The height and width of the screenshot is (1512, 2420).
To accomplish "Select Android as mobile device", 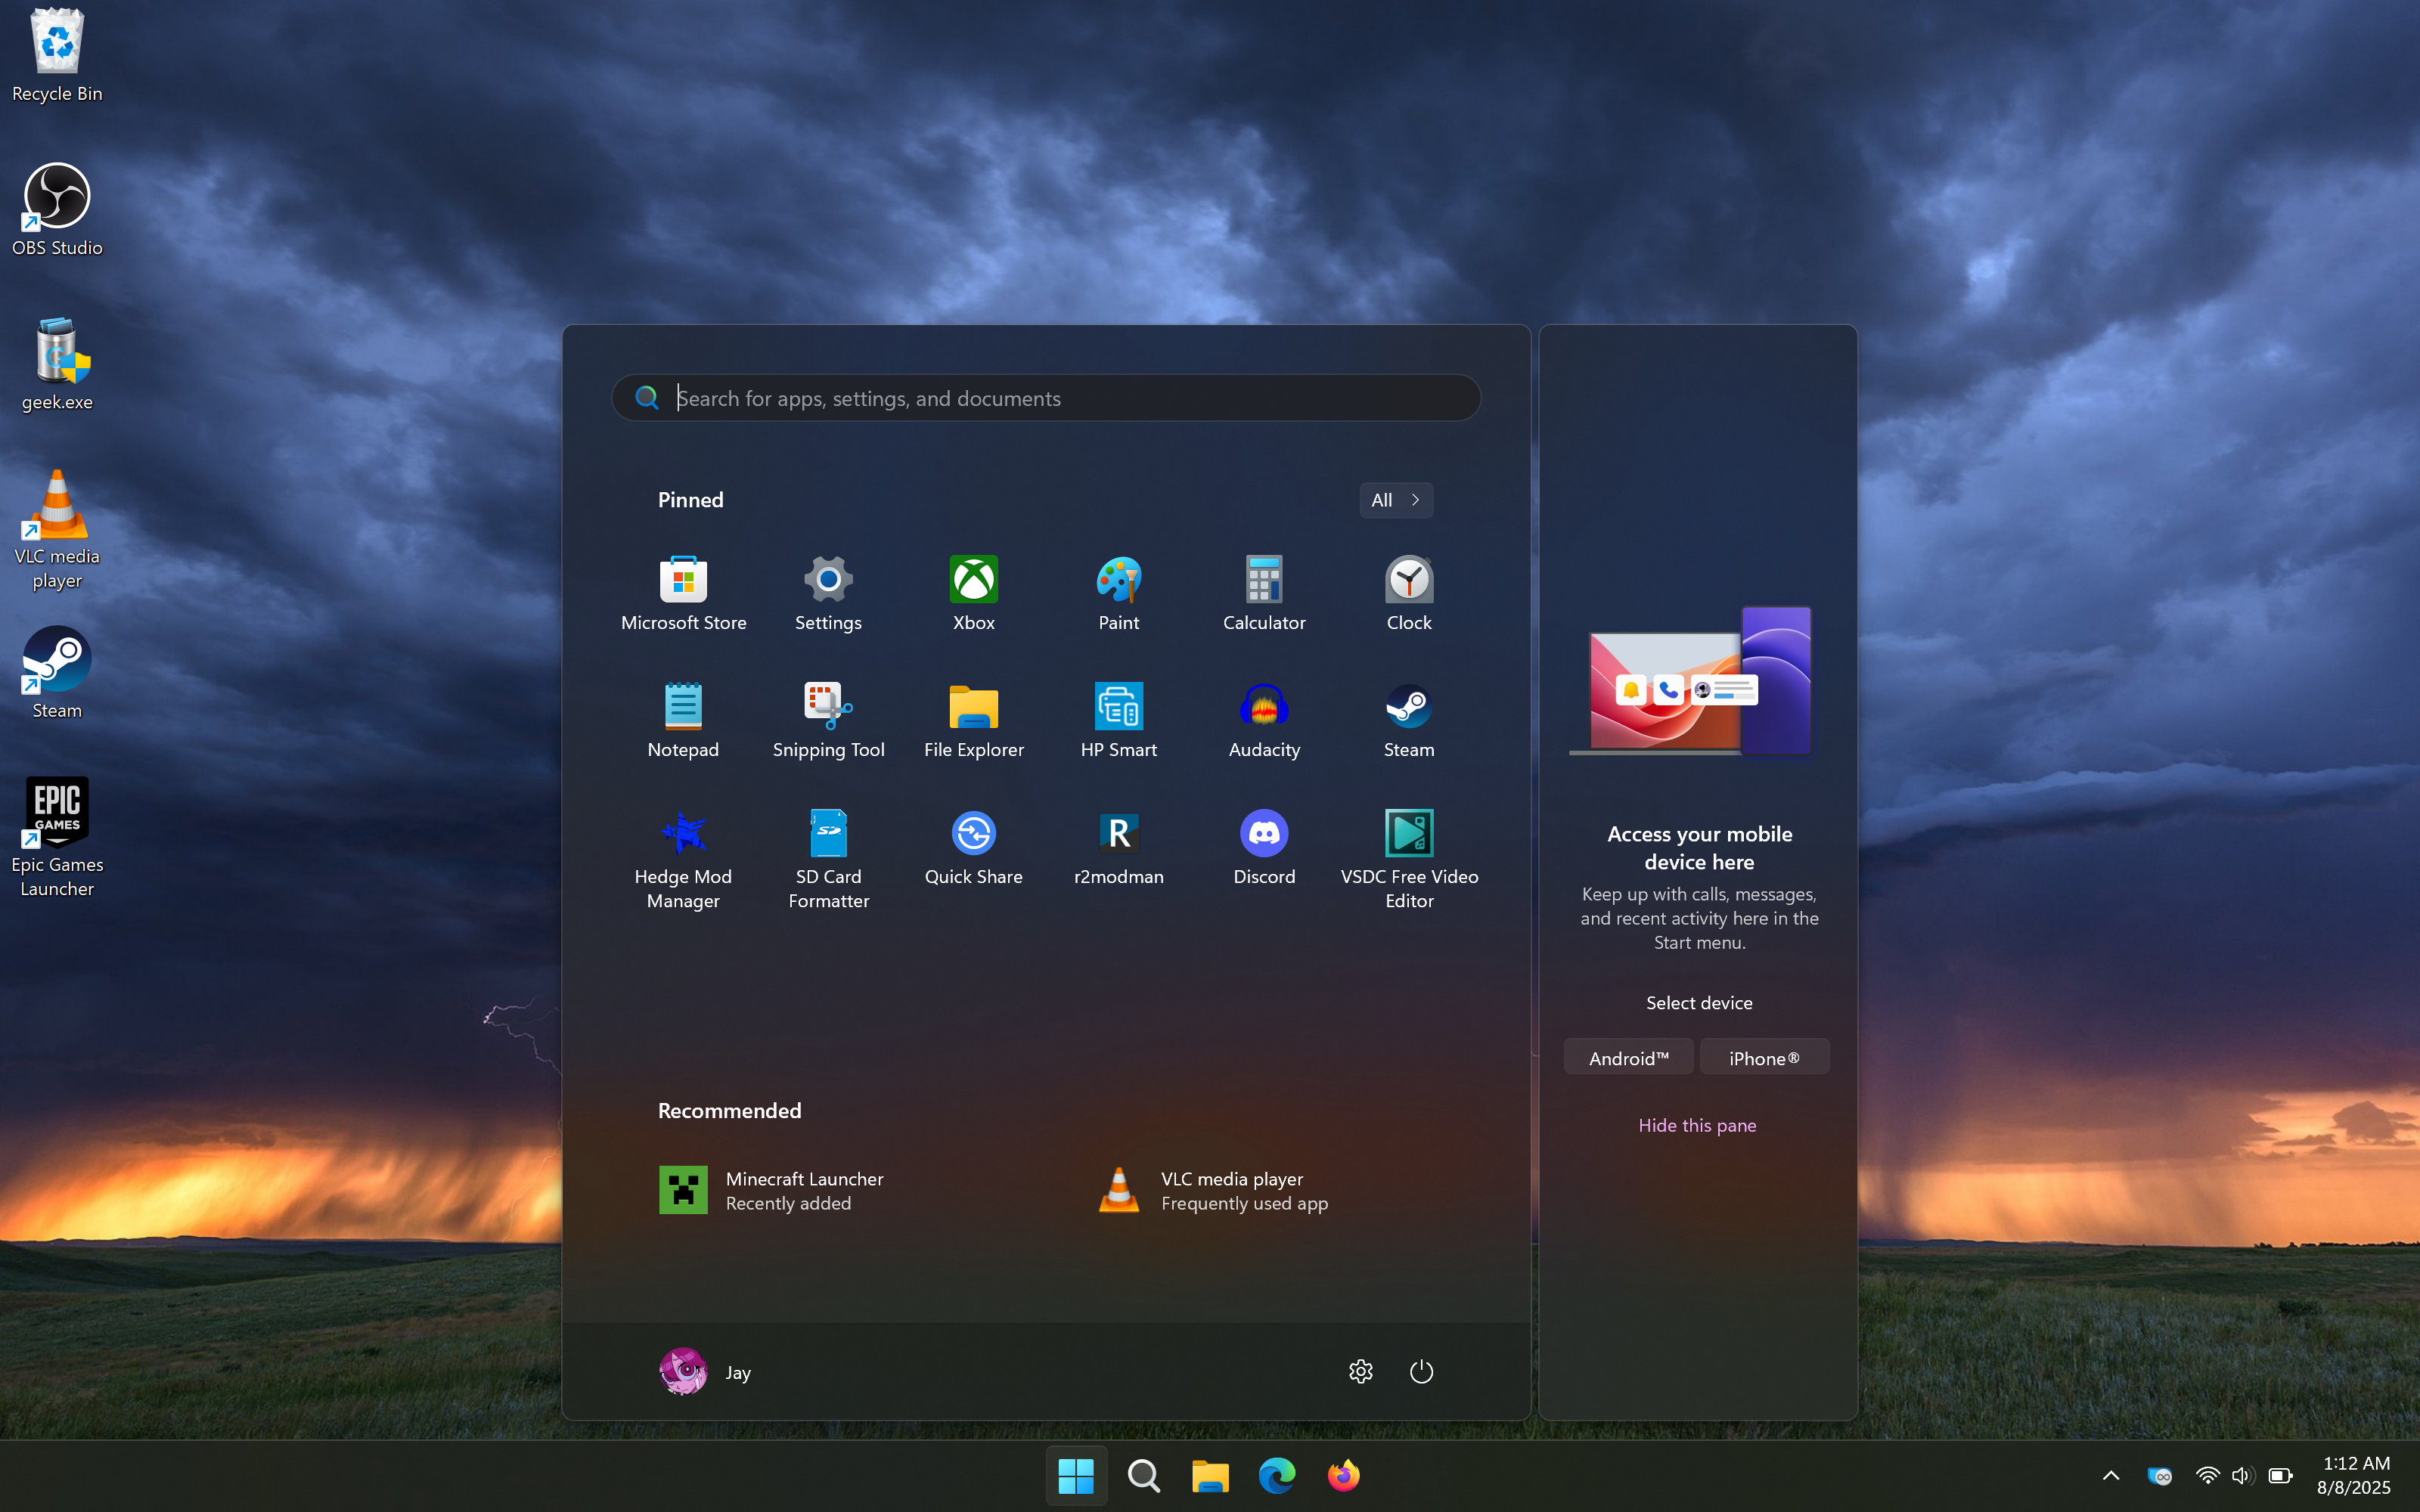I will pos(1628,1058).
